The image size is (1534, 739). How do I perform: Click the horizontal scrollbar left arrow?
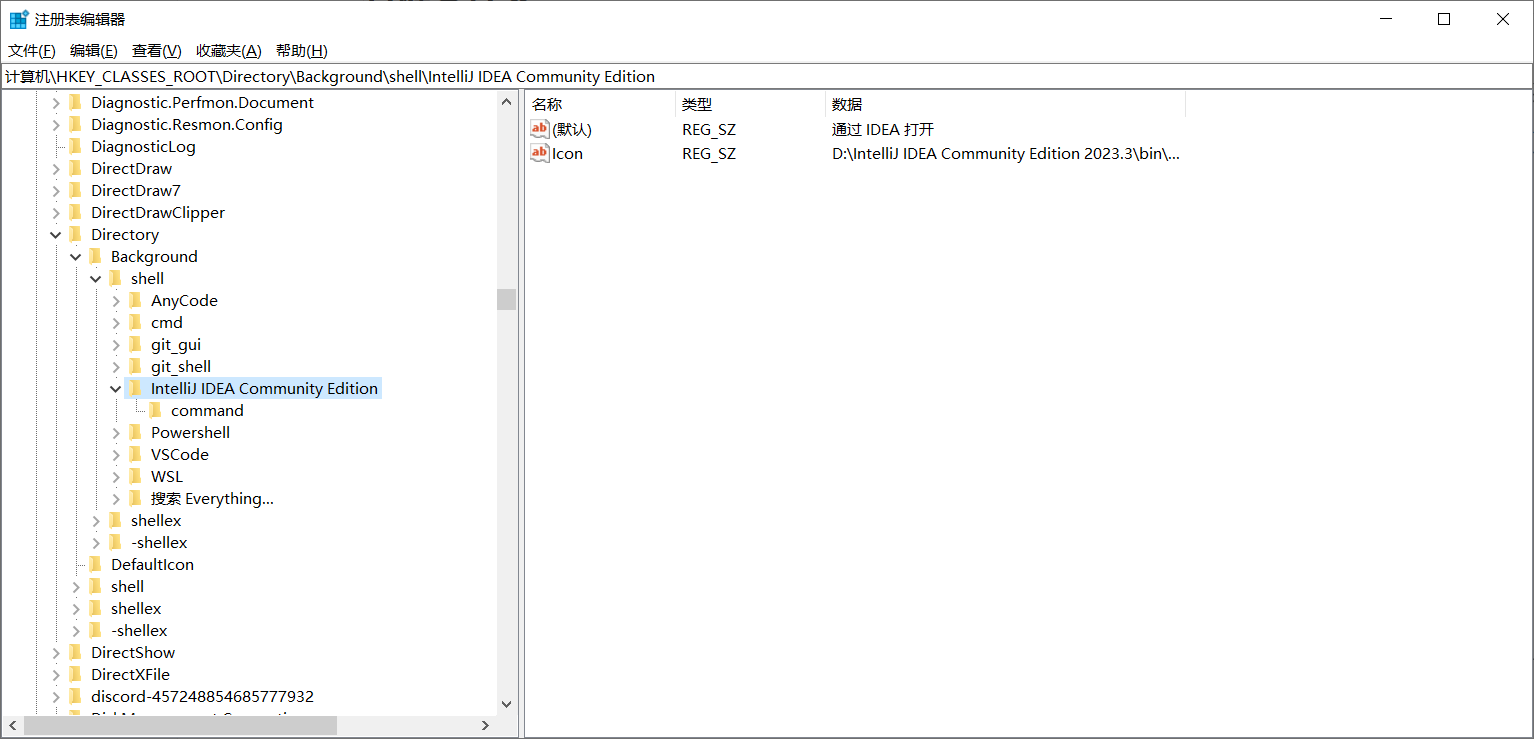(13, 726)
